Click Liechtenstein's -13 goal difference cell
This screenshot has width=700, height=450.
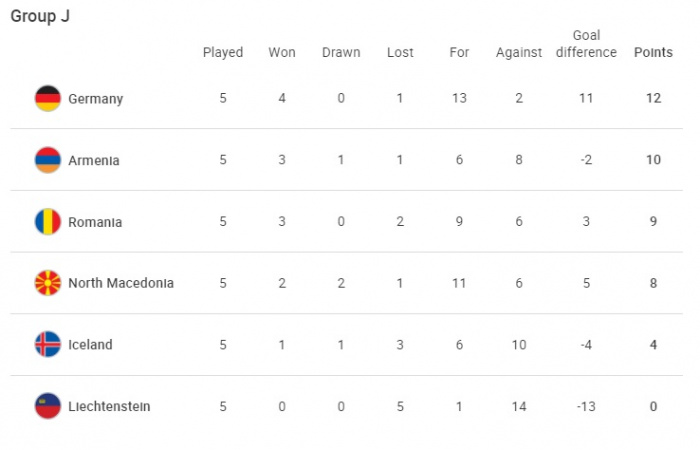click(x=586, y=406)
